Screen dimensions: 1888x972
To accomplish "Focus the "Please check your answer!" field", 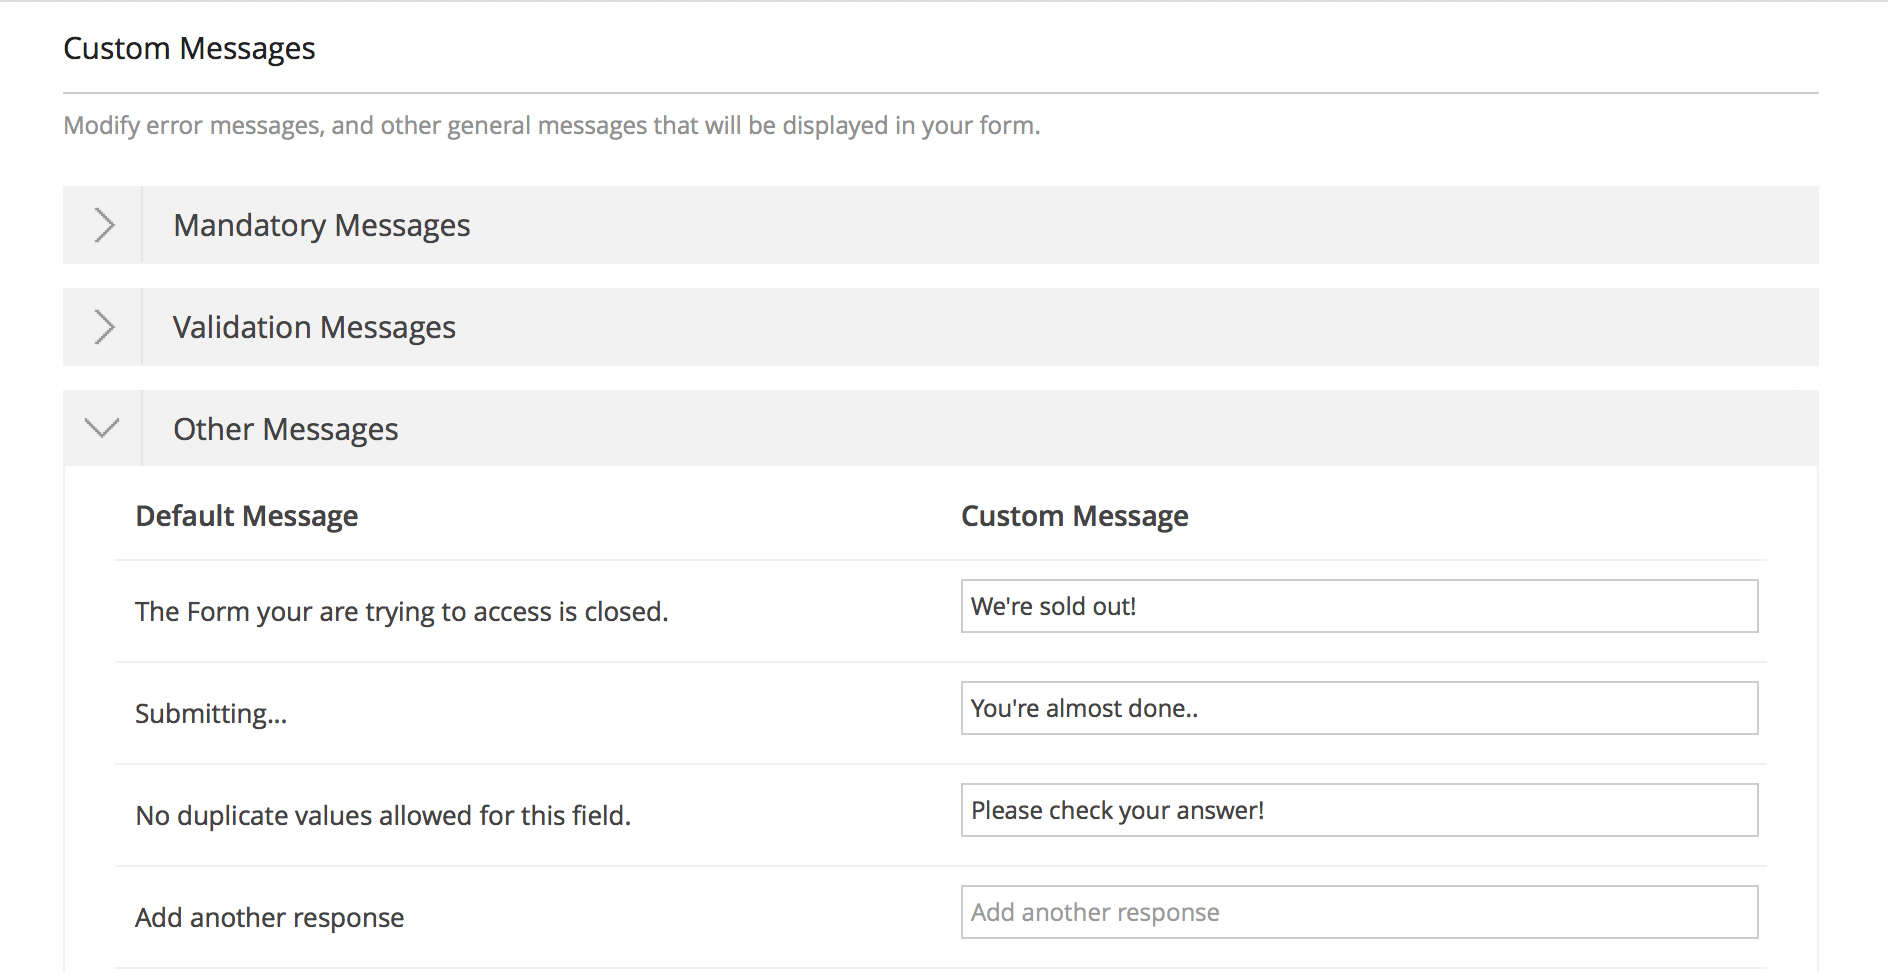I will tap(1358, 810).
